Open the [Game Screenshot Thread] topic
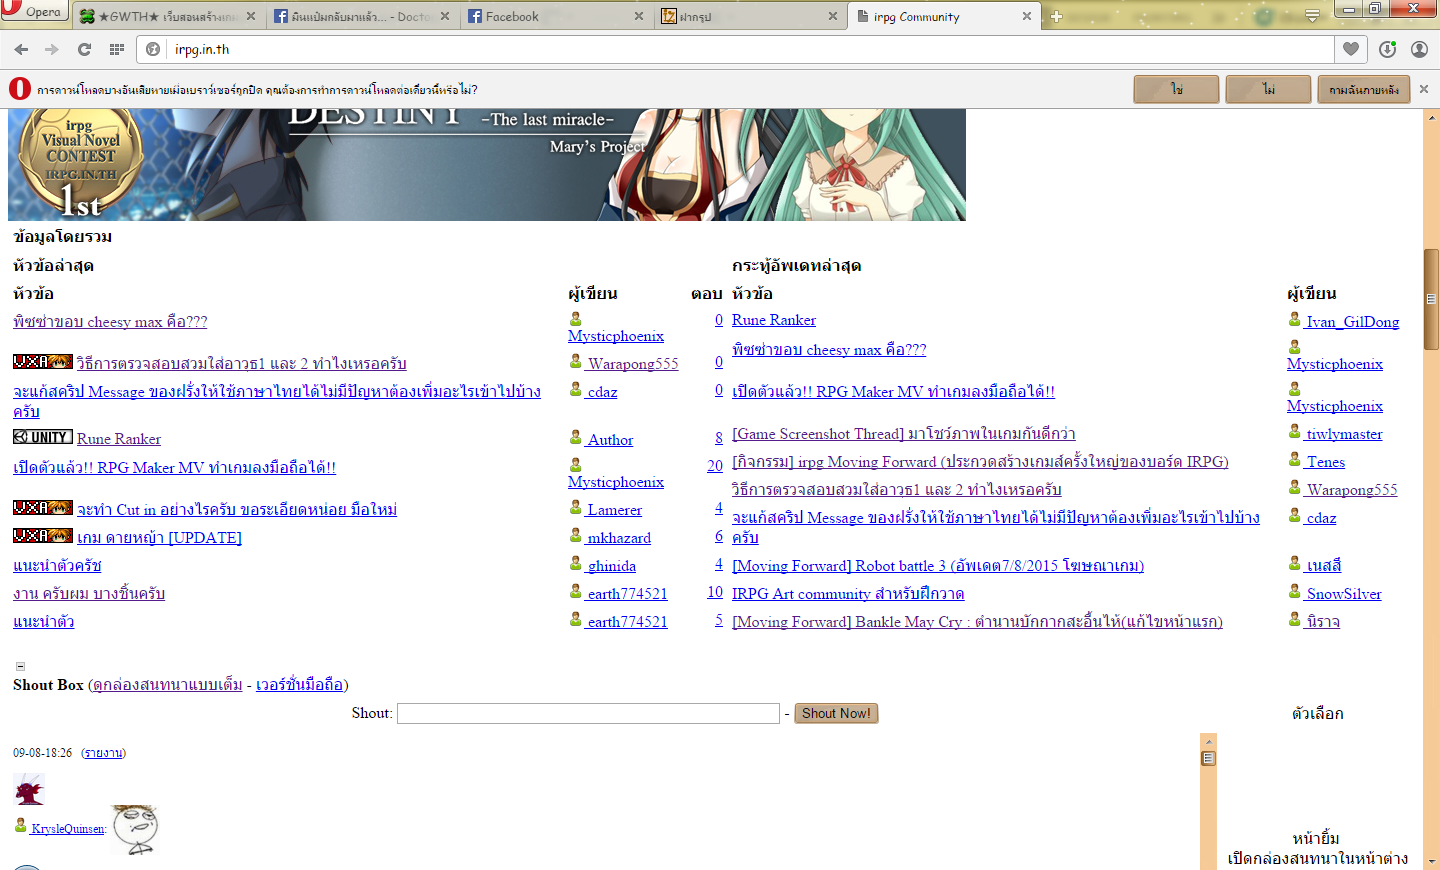 coord(904,434)
